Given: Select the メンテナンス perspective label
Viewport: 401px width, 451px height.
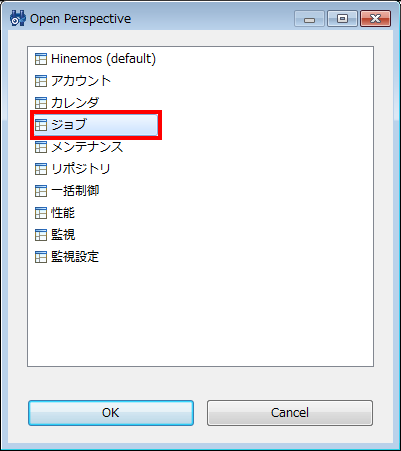Looking at the screenshot, I should 87,147.
